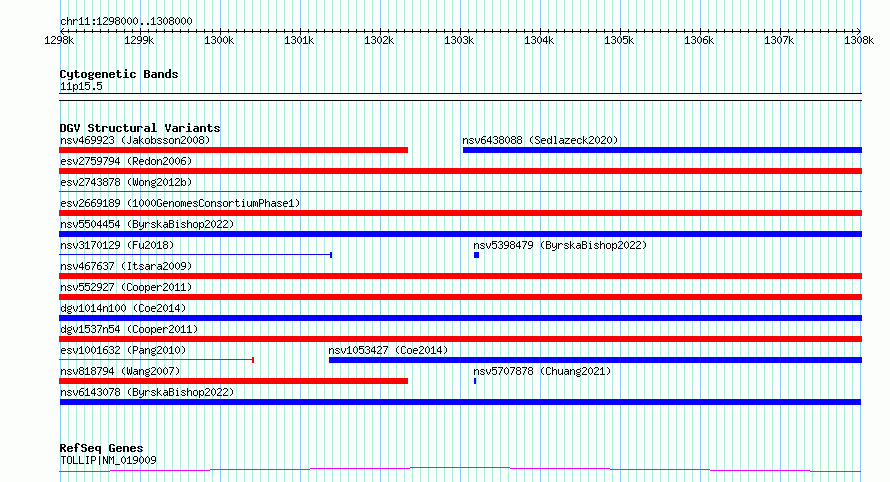Click the nsv6143078 blue variant bar
This screenshot has width=890, height=482.
460,402
